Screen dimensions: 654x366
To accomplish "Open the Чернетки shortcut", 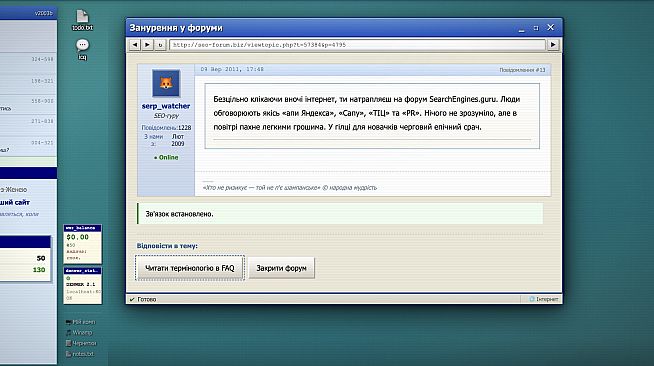I will point(81,343).
